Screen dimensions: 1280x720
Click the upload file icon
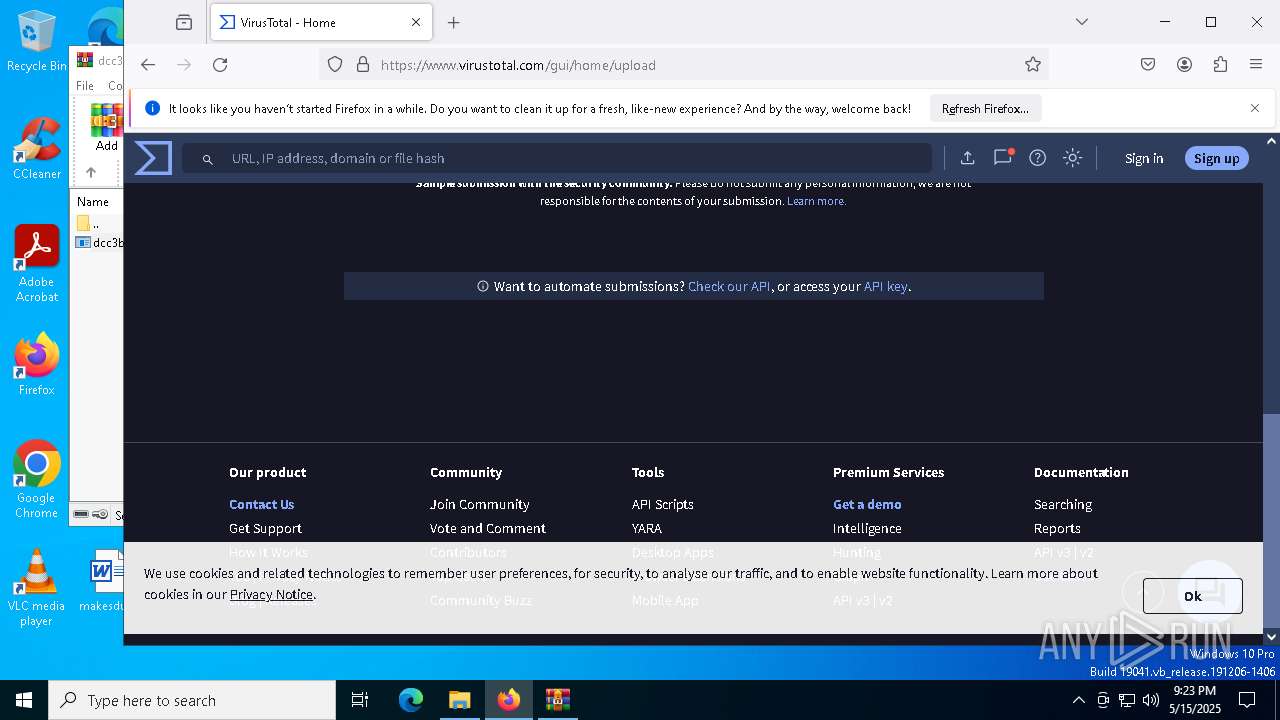(967, 158)
